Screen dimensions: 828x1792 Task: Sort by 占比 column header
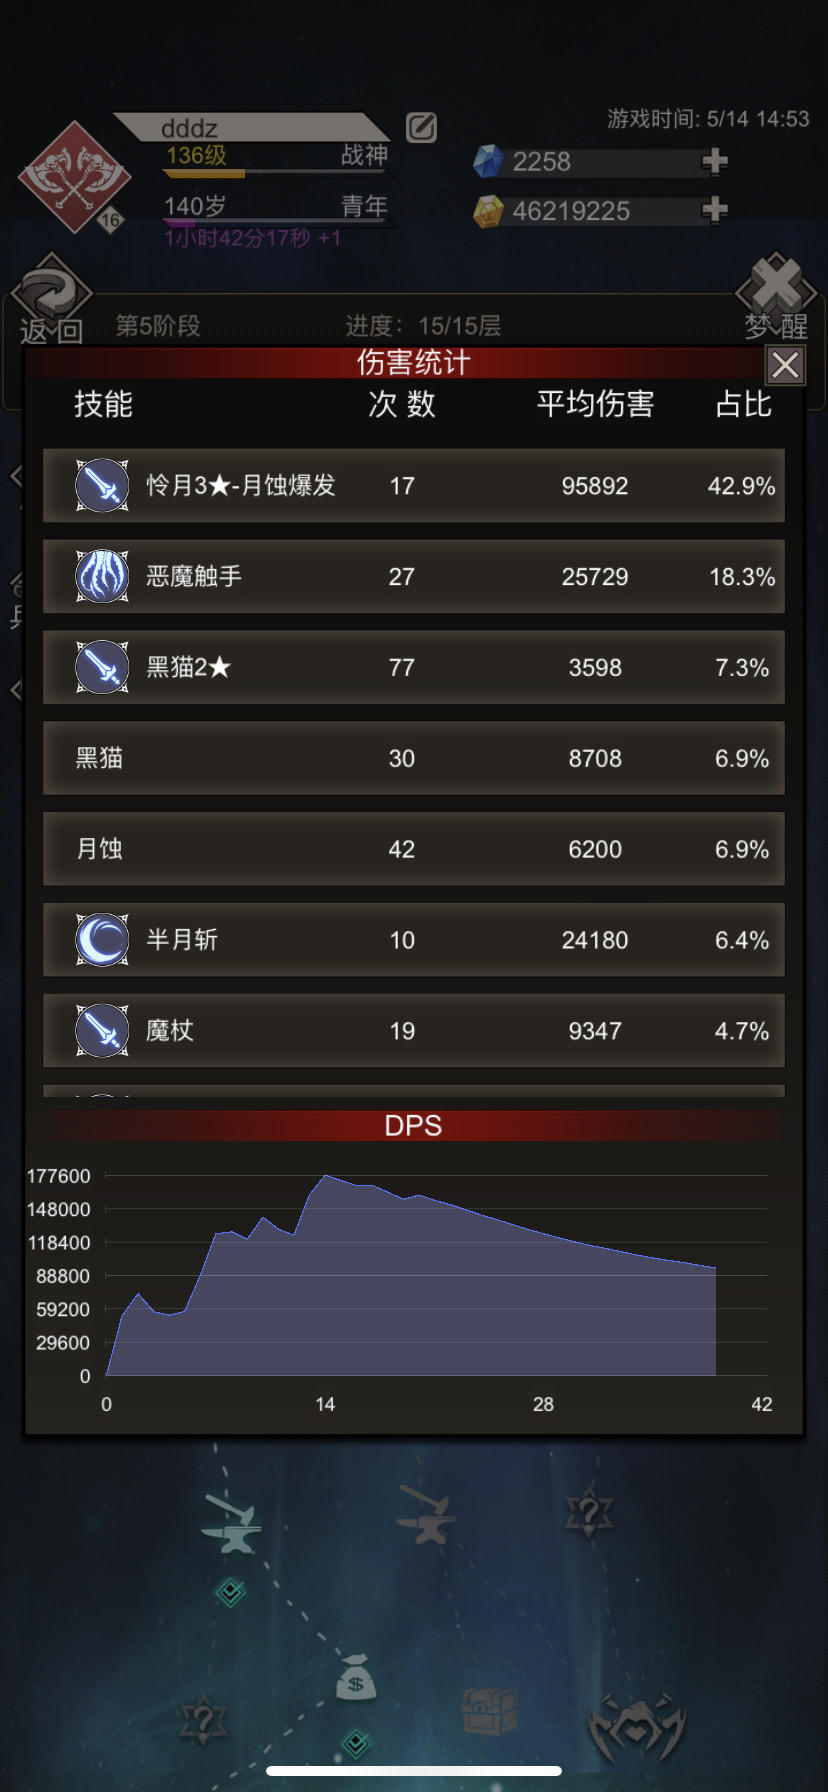(x=743, y=404)
